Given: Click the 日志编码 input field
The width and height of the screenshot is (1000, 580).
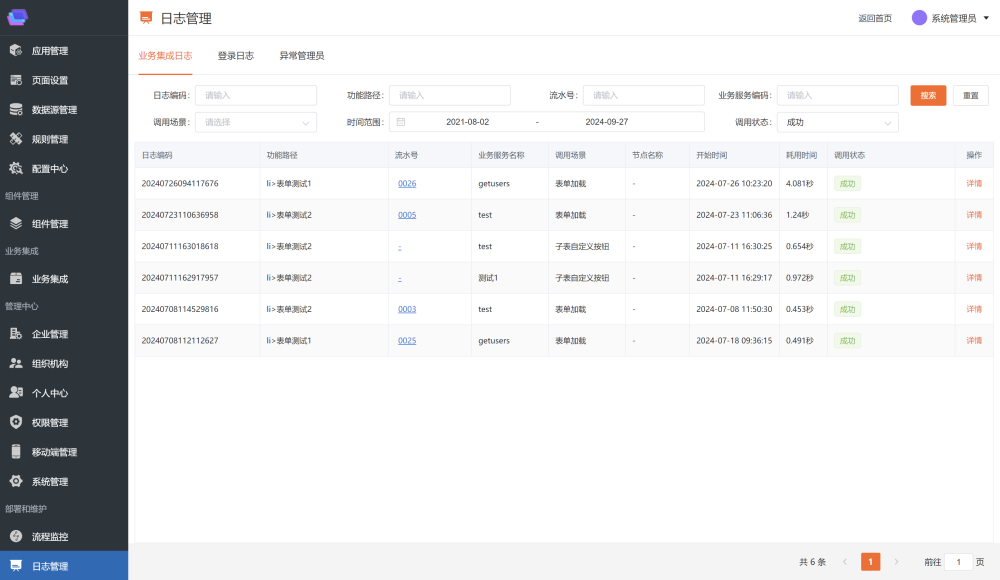Looking at the screenshot, I should [x=255, y=95].
